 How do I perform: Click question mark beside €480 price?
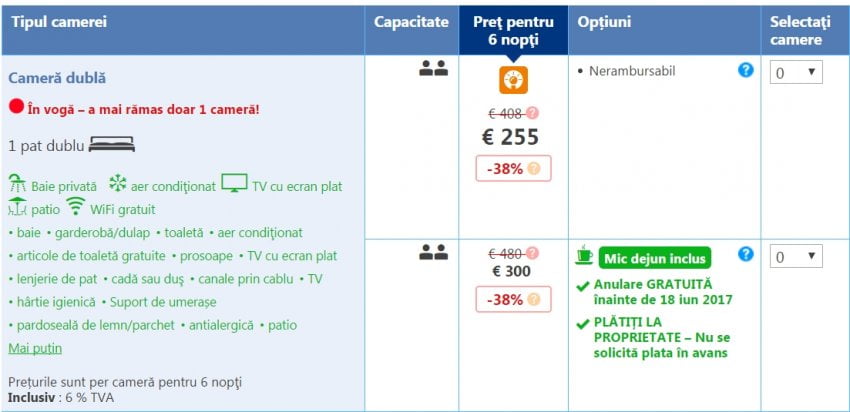[x=533, y=253]
